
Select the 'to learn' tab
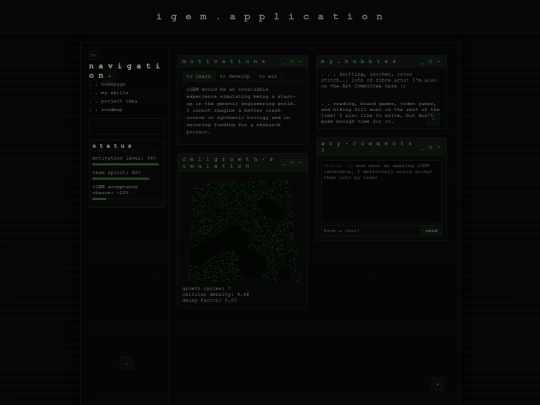199,76
